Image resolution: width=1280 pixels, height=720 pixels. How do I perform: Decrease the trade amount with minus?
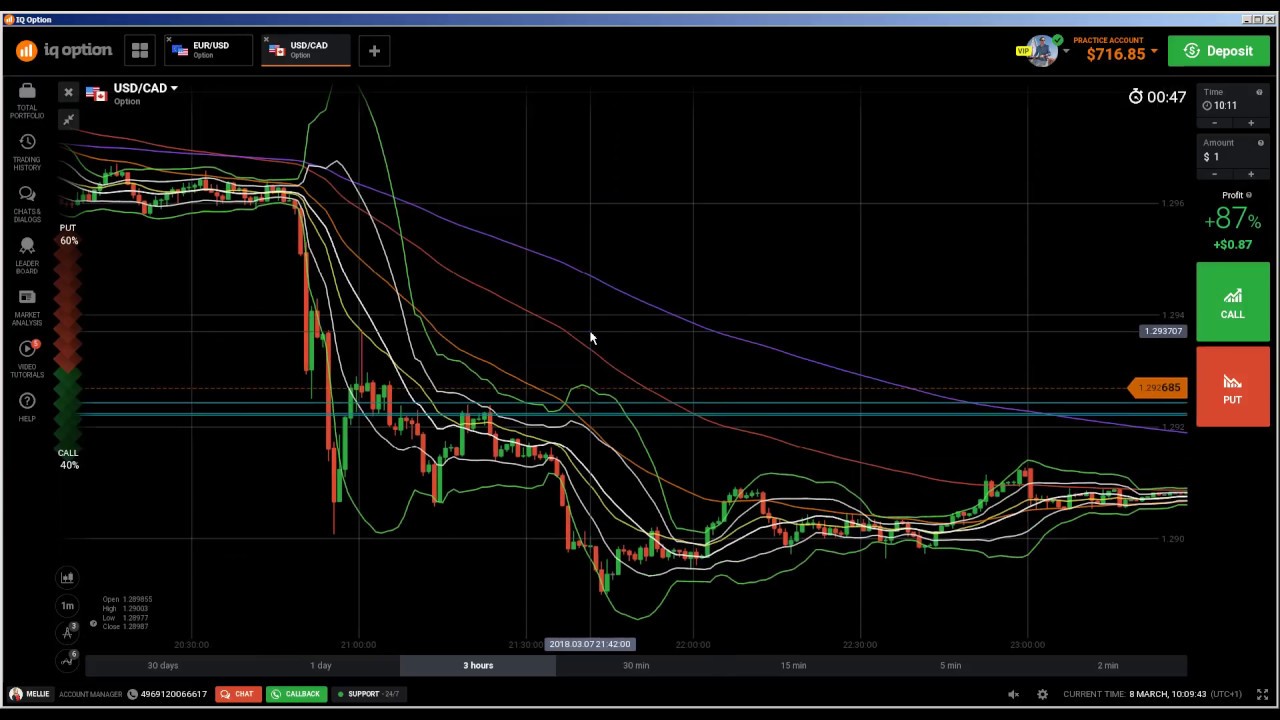1214,174
